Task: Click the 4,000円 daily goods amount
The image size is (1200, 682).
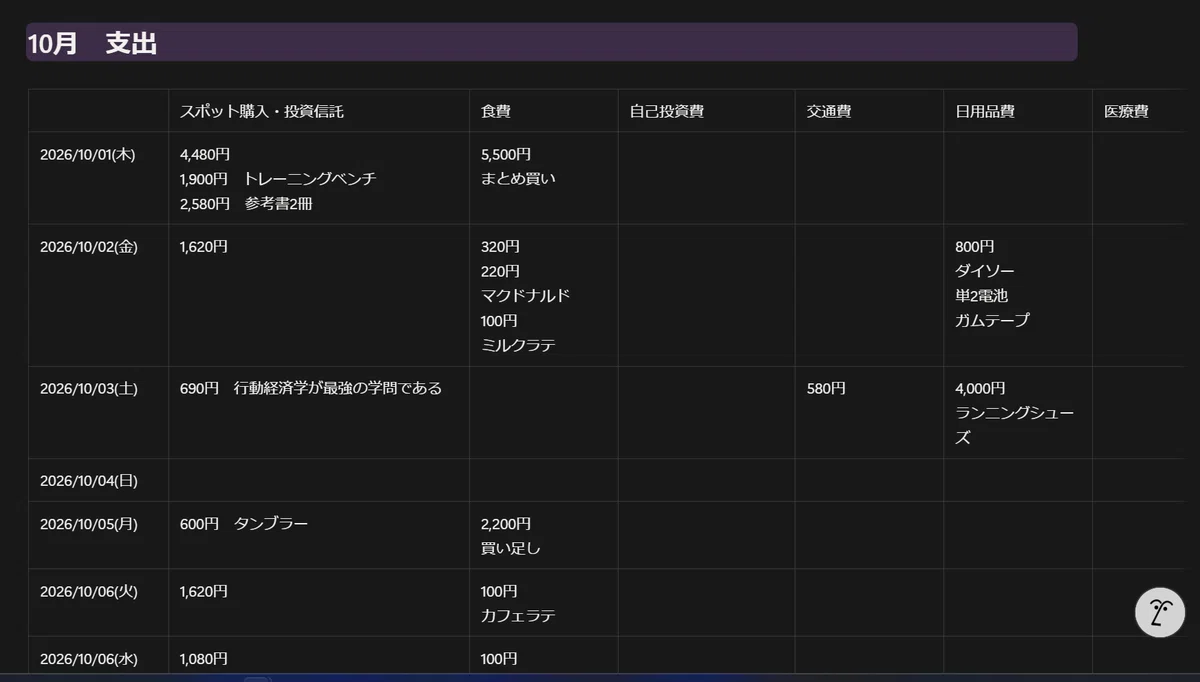Action: point(980,388)
